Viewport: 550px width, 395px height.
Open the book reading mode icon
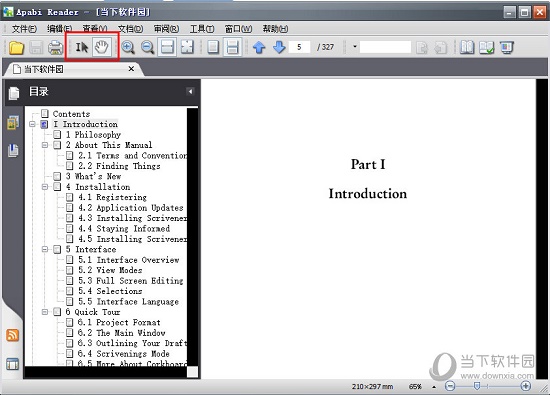(467, 47)
